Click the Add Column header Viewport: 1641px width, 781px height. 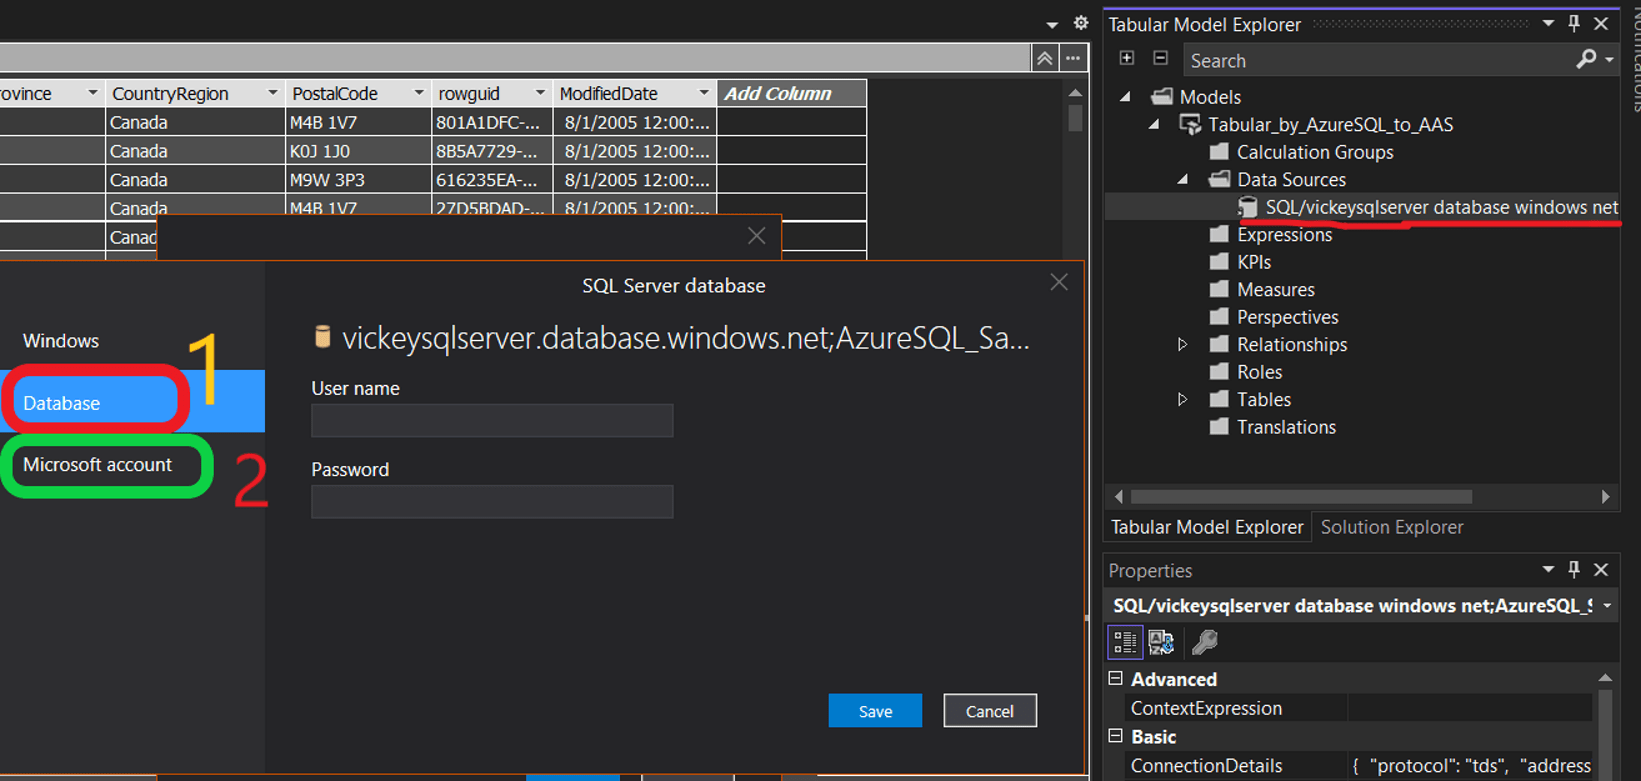tap(791, 93)
